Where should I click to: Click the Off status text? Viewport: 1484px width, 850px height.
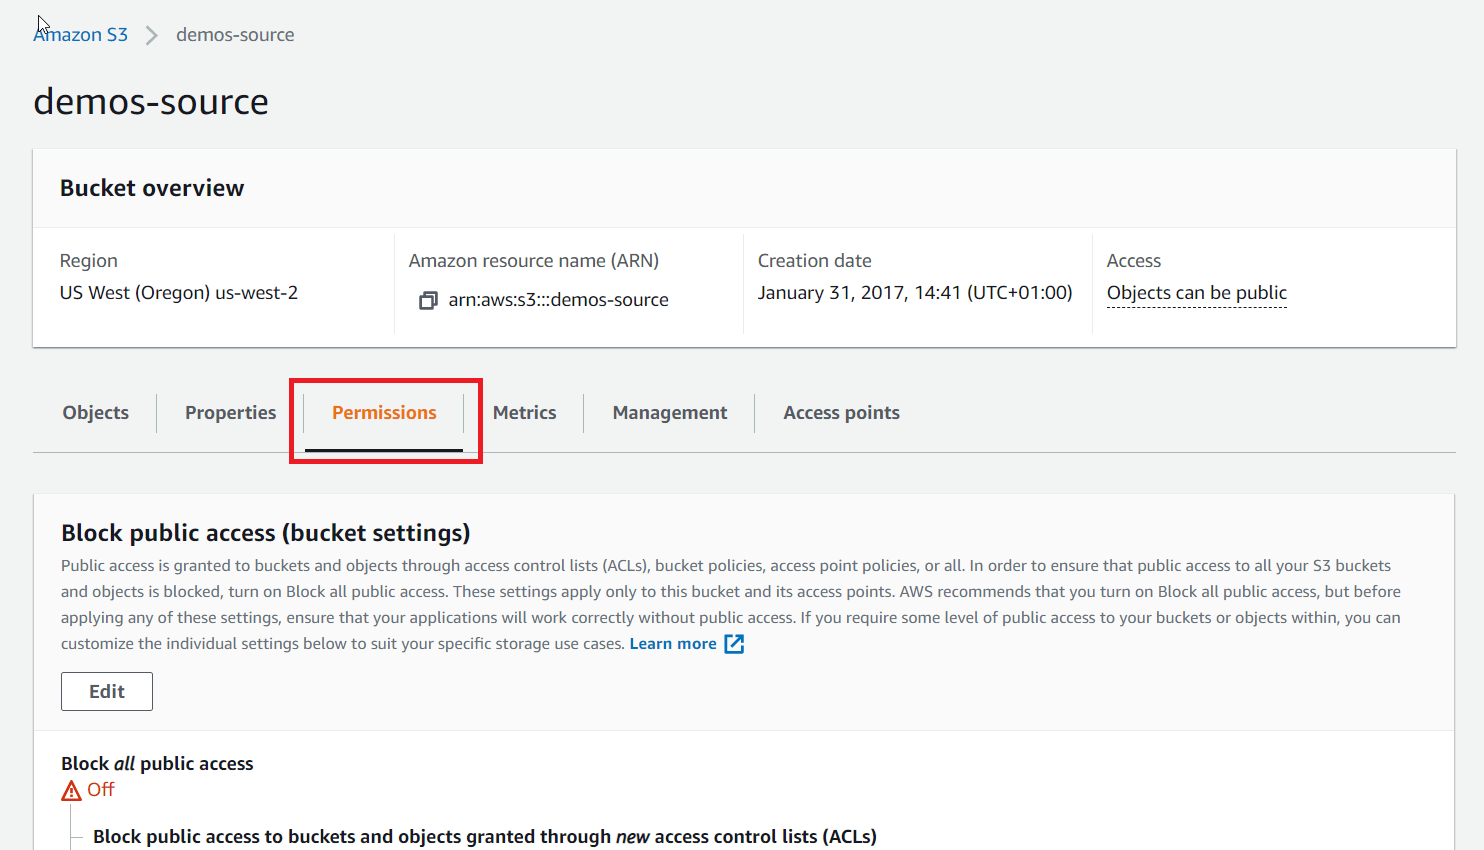tap(101, 790)
